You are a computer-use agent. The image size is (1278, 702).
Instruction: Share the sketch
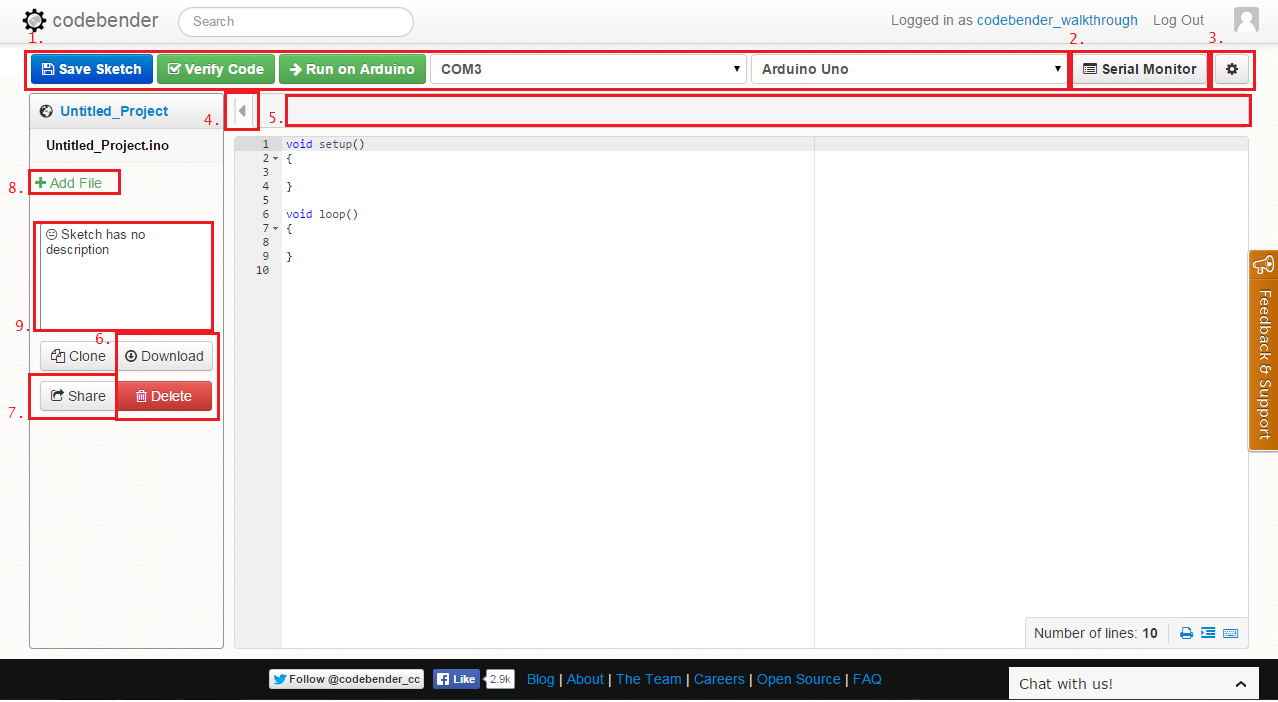(x=78, y=396)
